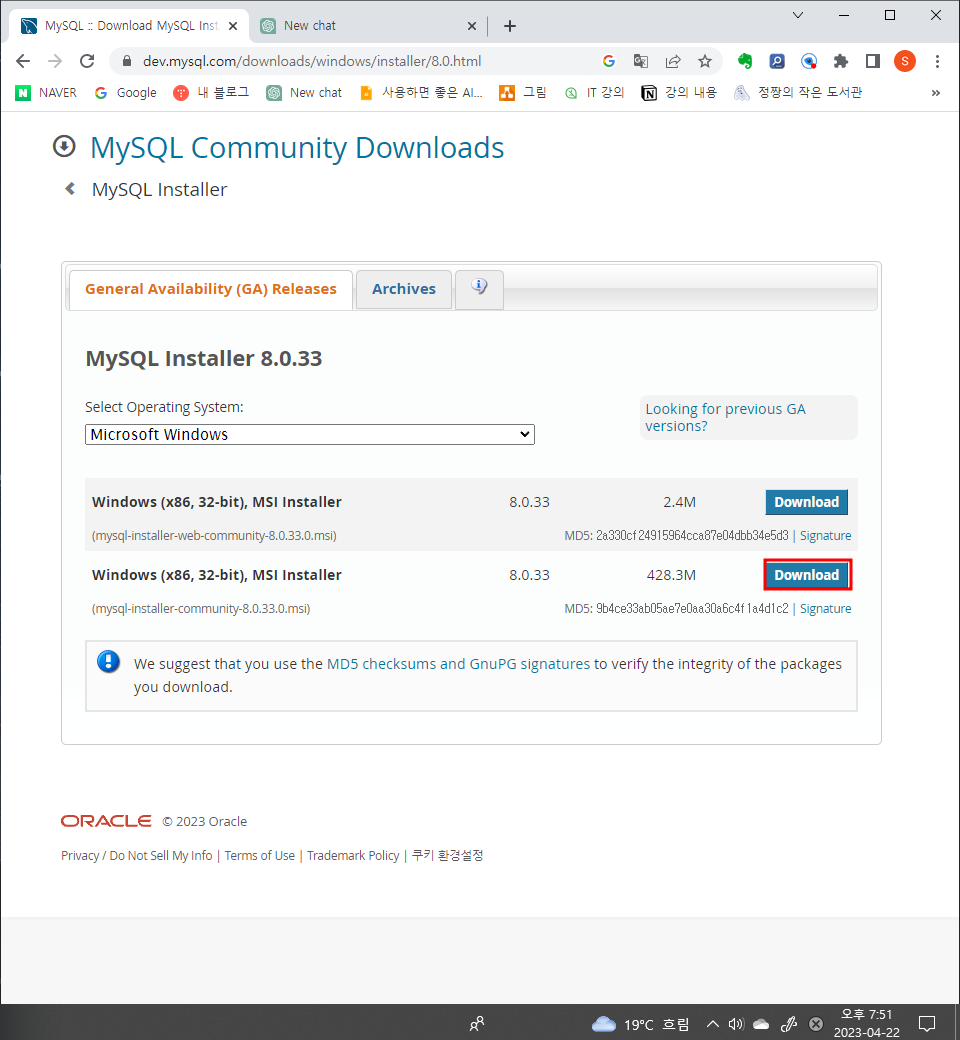Open 내 블로그 bookmark
This screenshot has height=1040, width=960.
click(211, 92)
